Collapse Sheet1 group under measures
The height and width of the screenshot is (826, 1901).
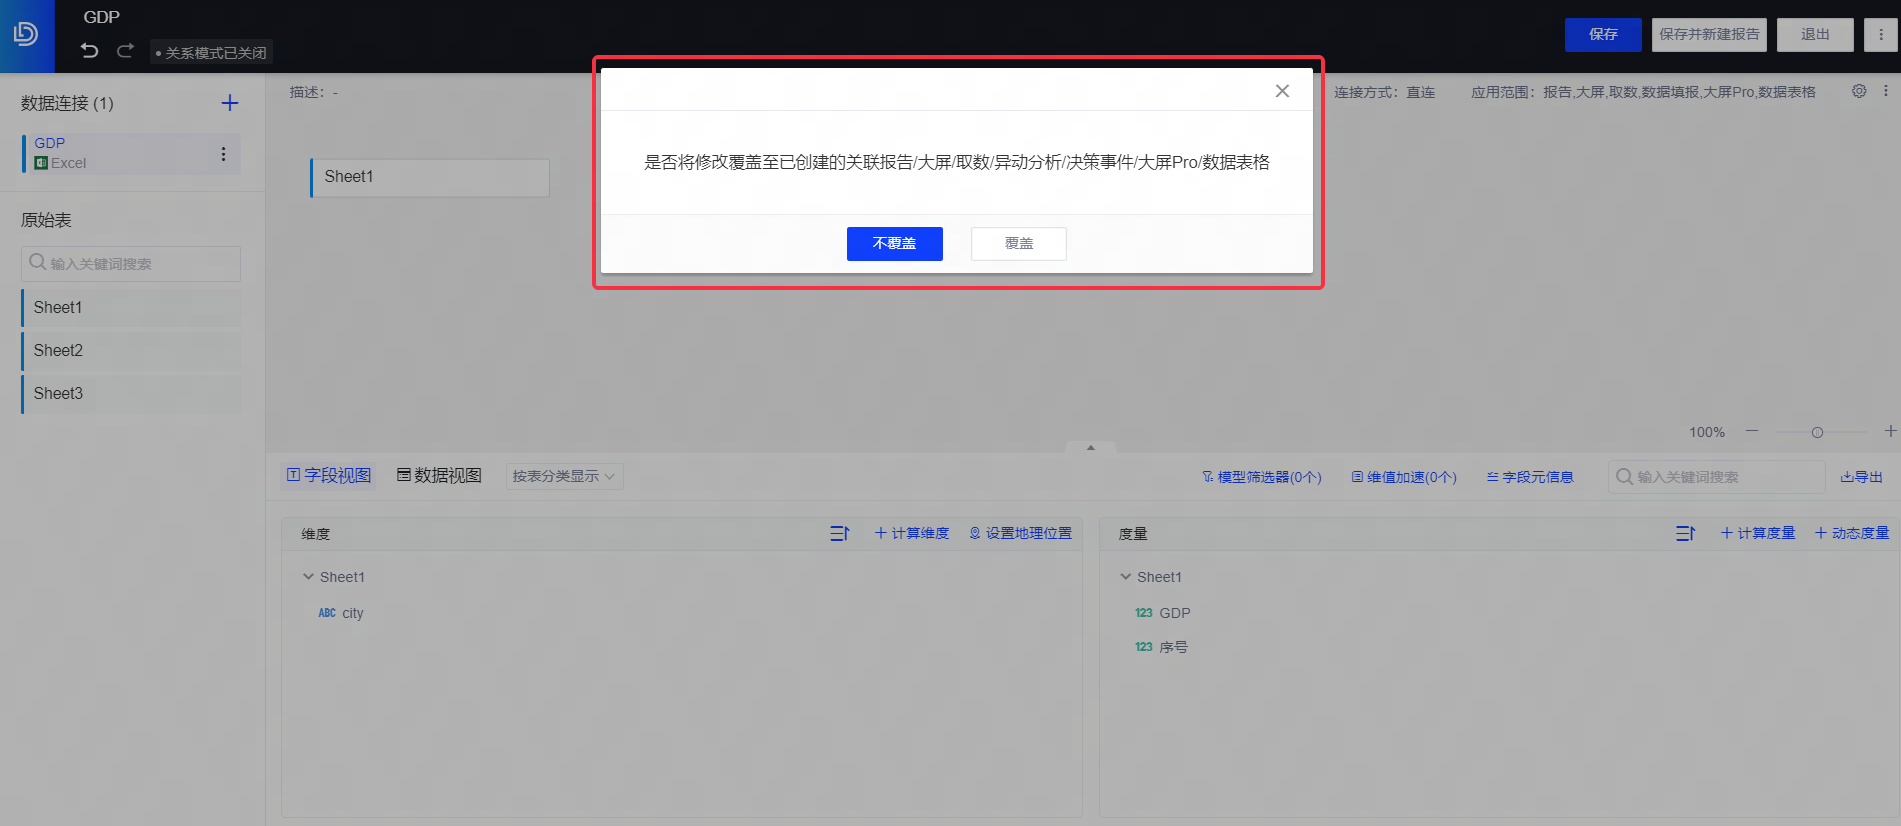coord(1126,577)
